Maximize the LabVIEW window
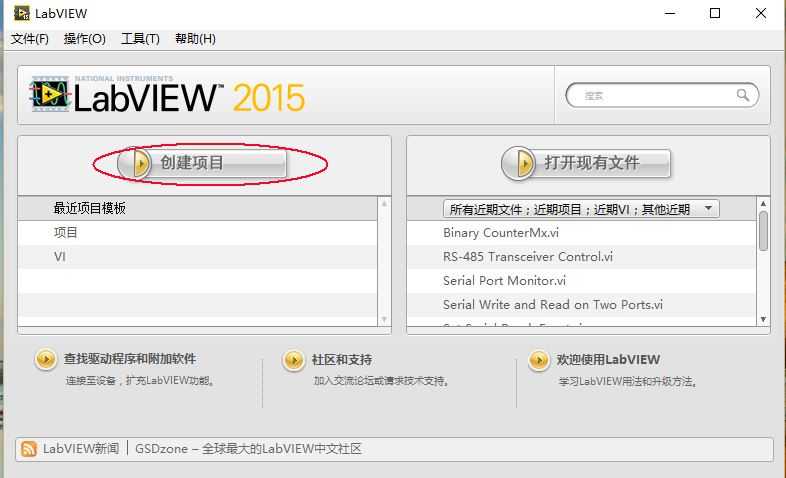786x478 pixels. tap(715, 14)
